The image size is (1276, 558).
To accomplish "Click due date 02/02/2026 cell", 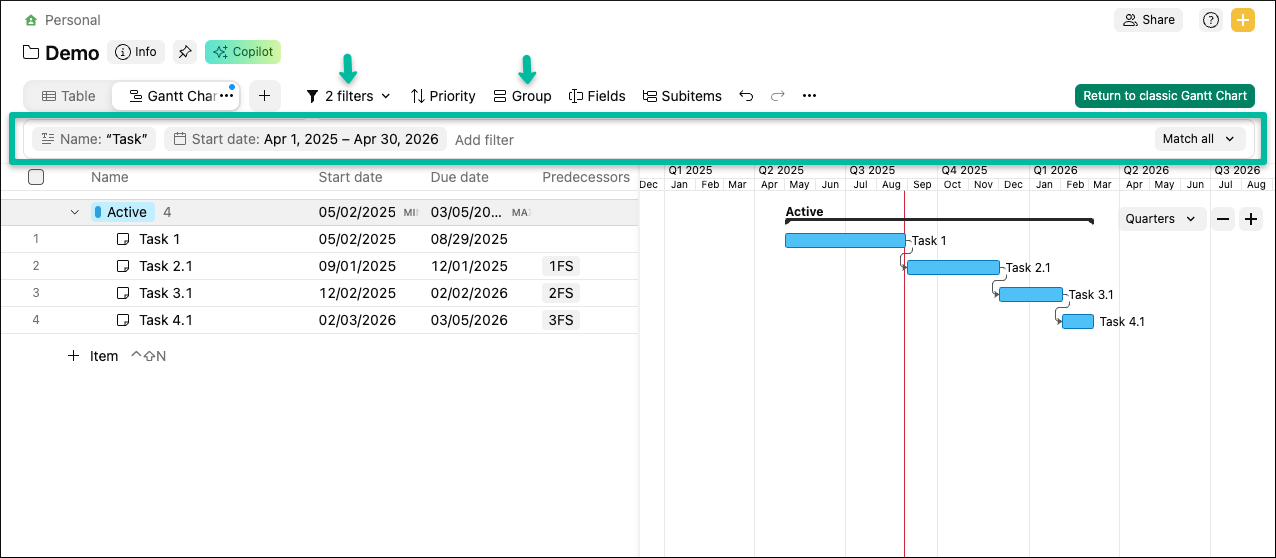I will coord(469,293).
